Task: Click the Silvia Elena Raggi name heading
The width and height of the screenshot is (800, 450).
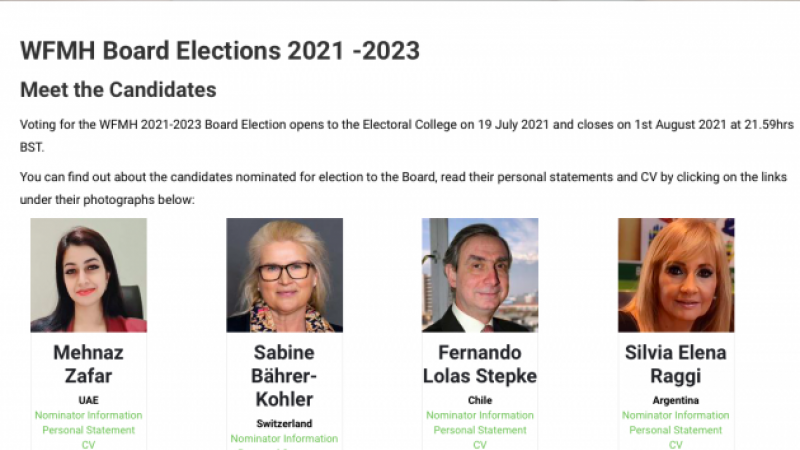Action: (x=676, y=364)
